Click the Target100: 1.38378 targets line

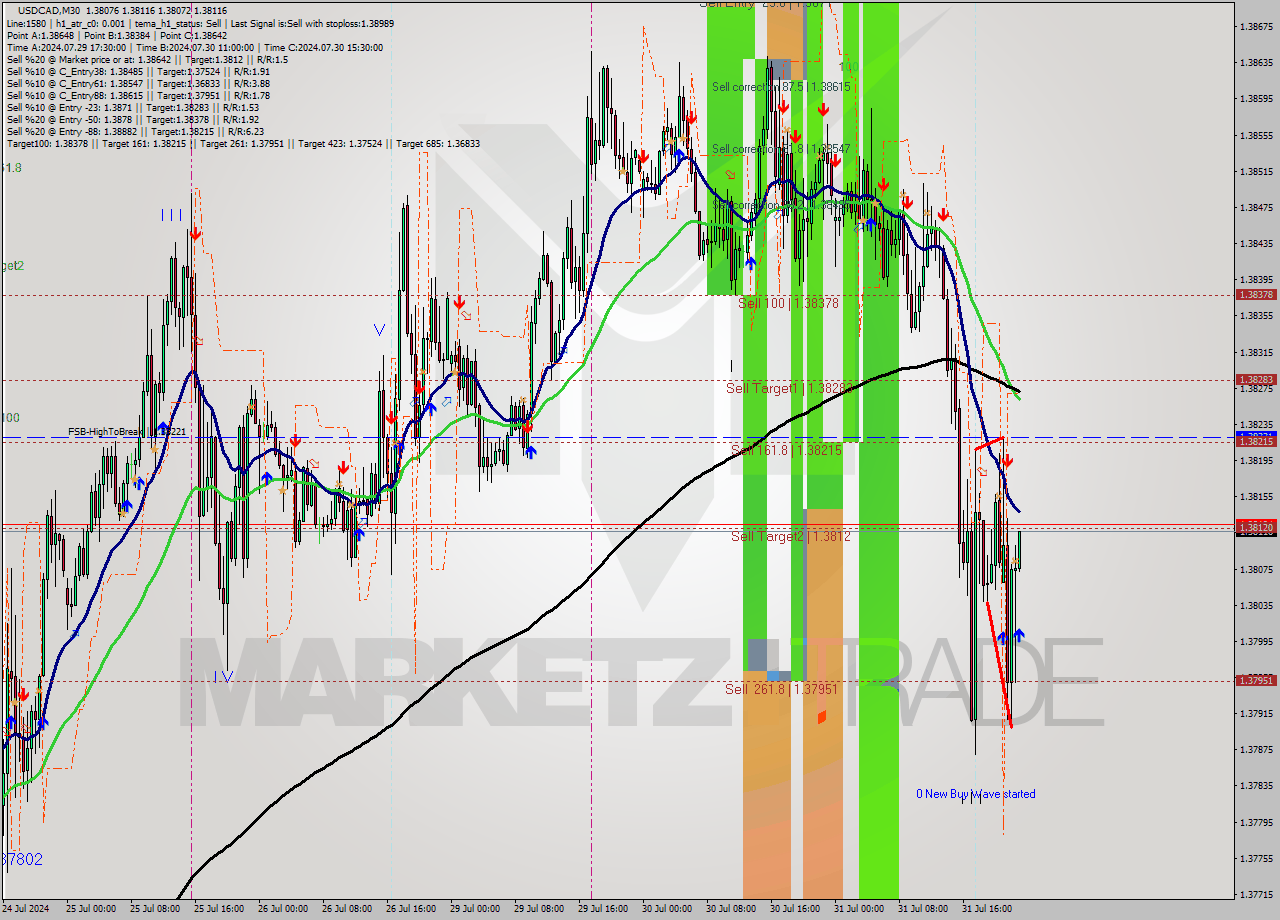click(243, 143)
